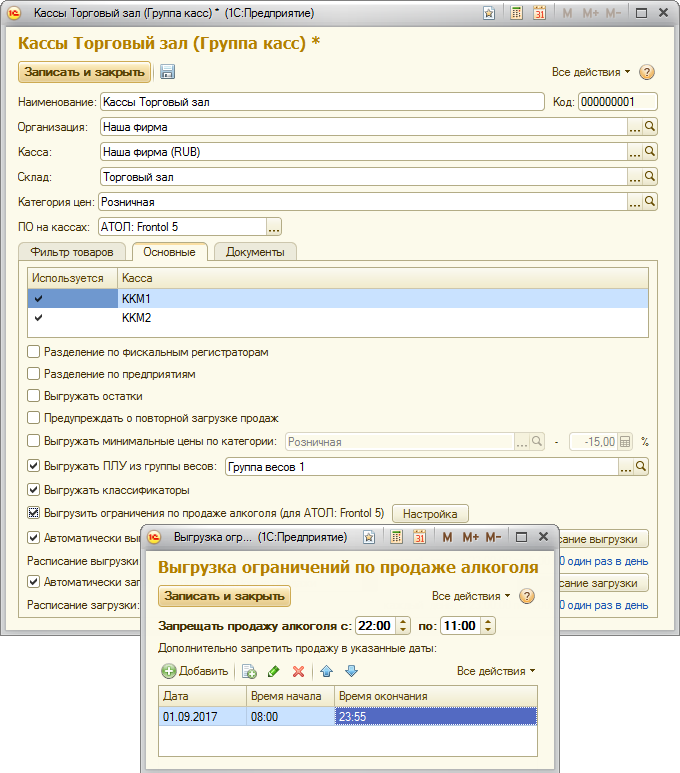Uncheck Выгружать ПЛУ из группы весов
The width and height of the screenshot is (680, 773).
[x=34, y=466]
